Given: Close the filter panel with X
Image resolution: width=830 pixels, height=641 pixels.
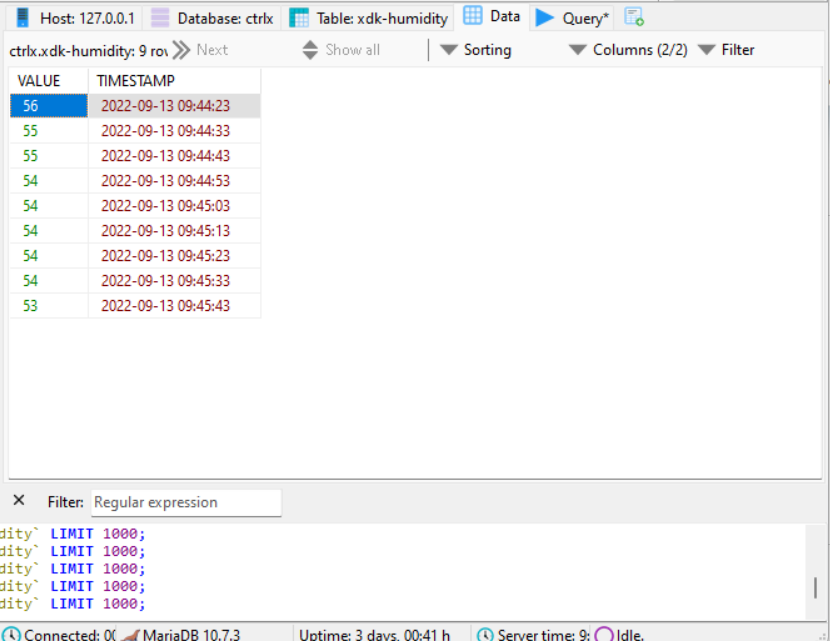Looking at the screenshot, I should pyautogui.click(x=19, y=501).
